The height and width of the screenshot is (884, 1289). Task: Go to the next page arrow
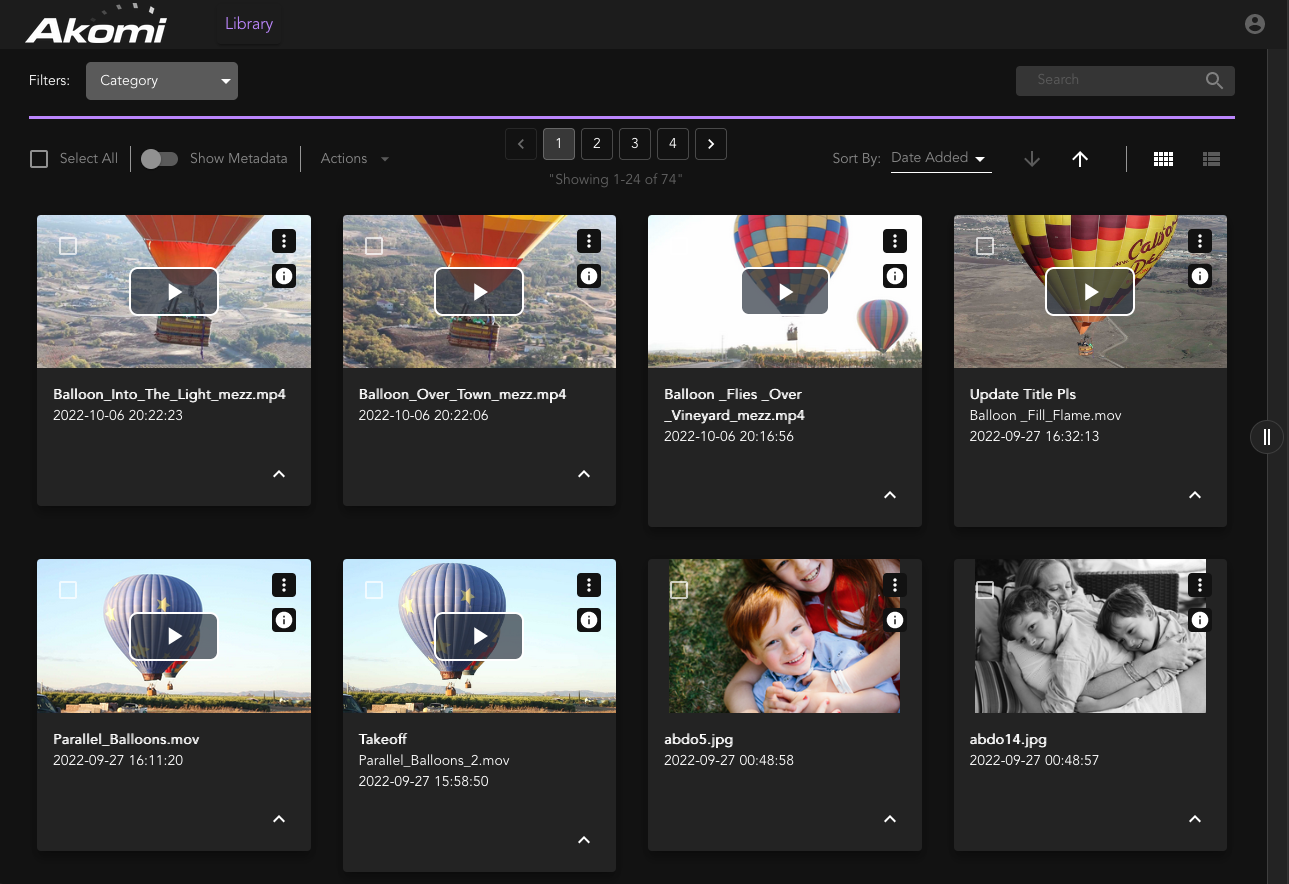pyautogui.click(x=711, y=144)
